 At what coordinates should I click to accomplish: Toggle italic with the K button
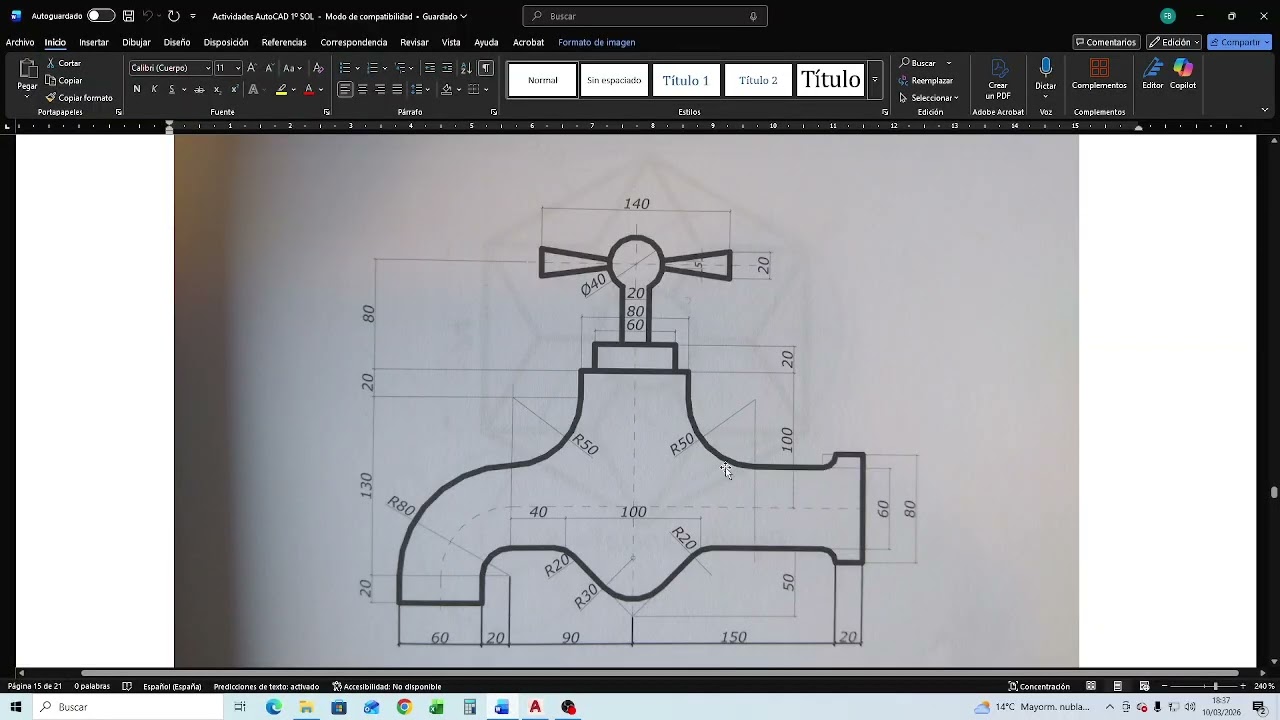pyautogui.click(x=154, y=89)
